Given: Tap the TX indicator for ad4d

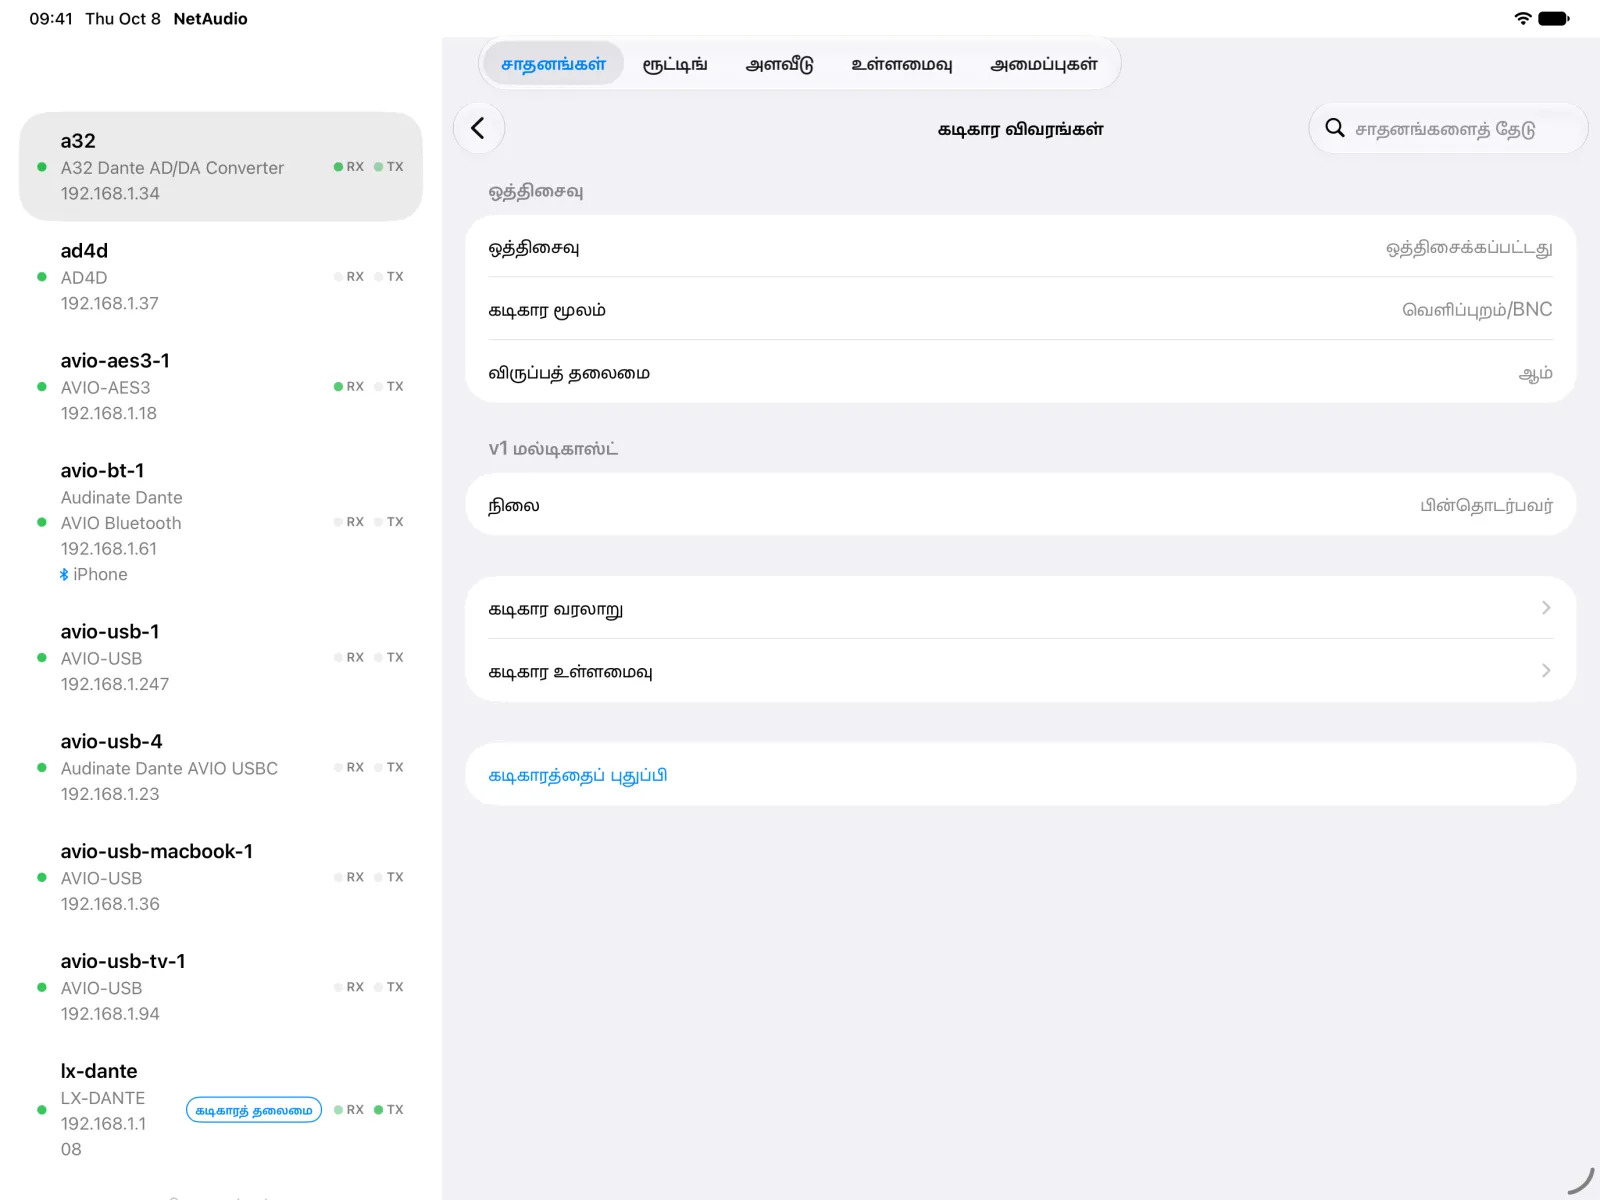Looking at the screenshot, I should 389,277.
